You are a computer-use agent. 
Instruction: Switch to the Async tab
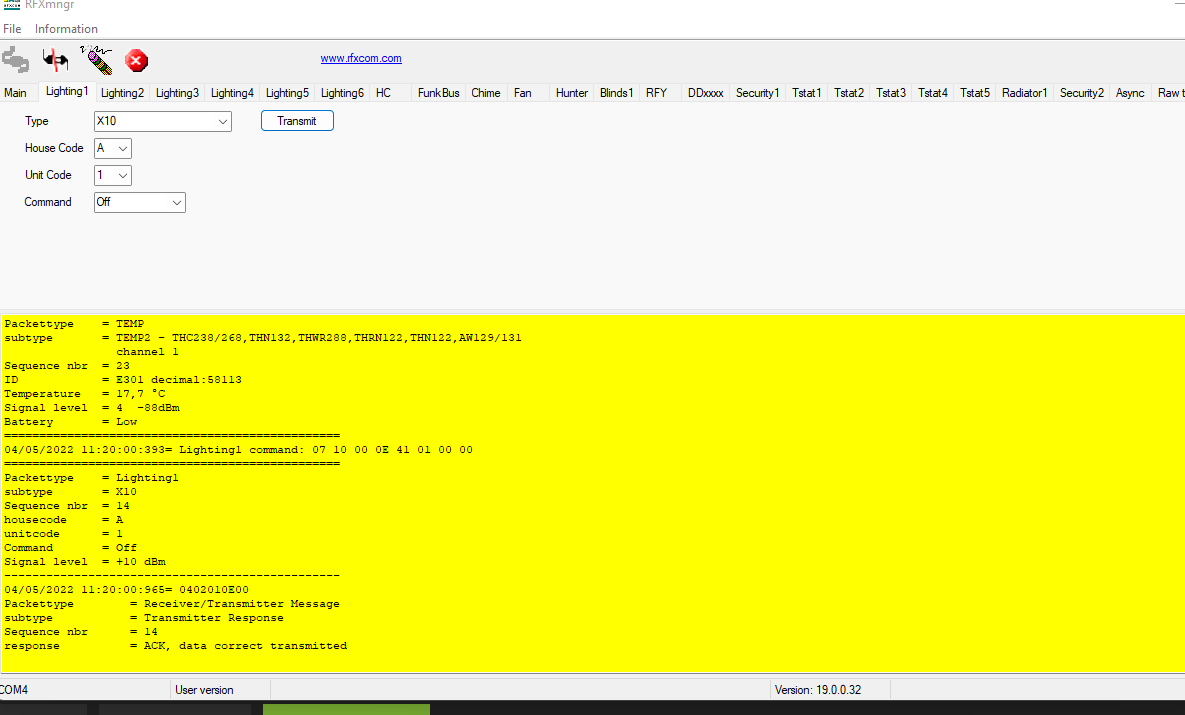(1130, 93)
